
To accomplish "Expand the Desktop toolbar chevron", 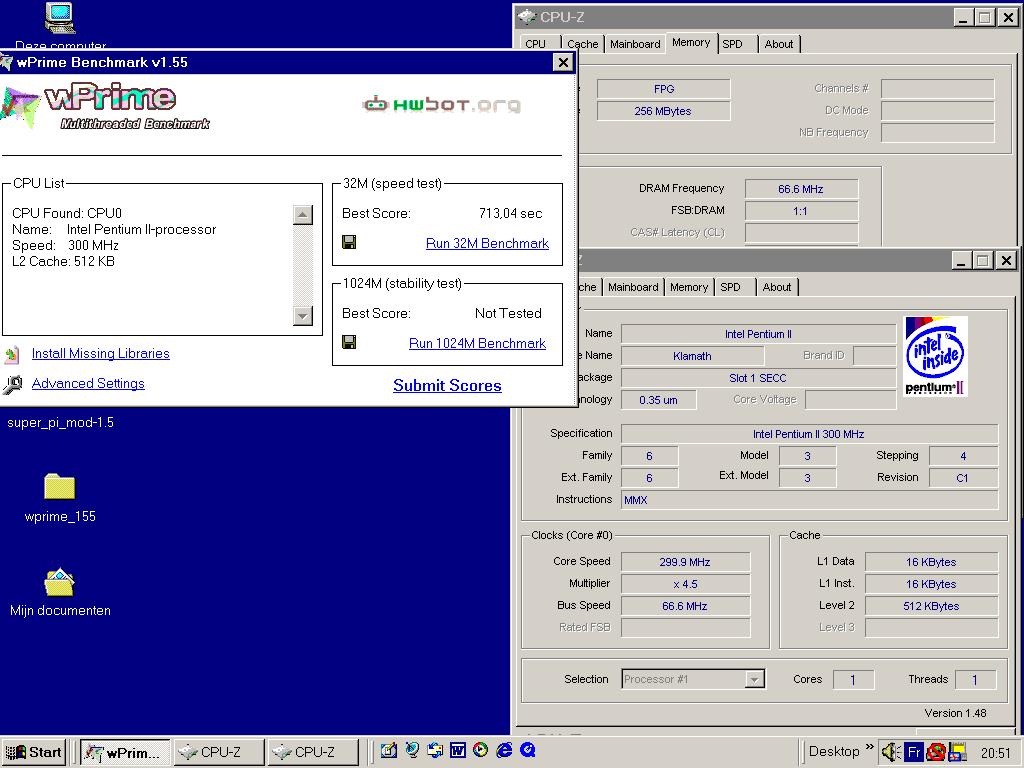I will point(869,747).
